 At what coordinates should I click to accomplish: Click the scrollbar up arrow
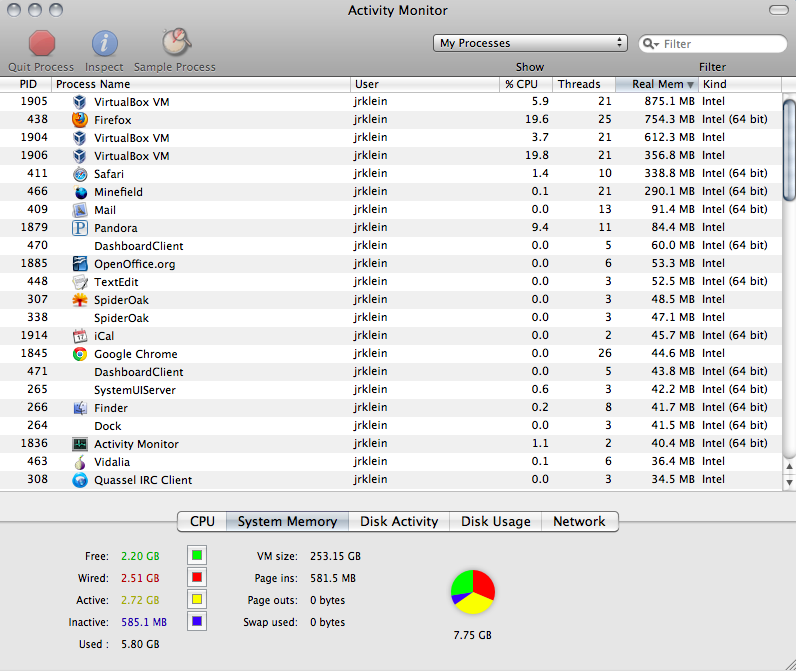coord(789,466)
